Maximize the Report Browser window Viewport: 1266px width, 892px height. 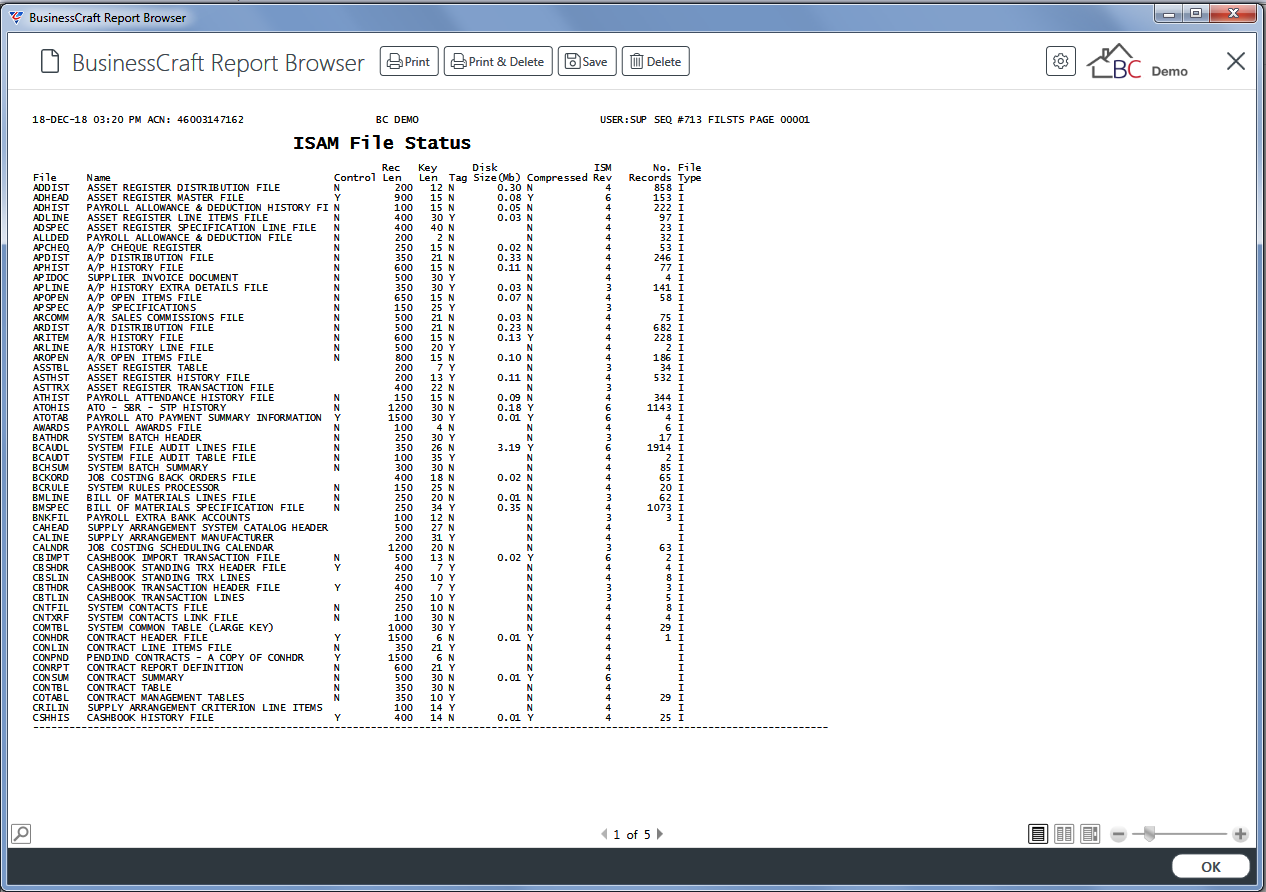click(1198, 14)
